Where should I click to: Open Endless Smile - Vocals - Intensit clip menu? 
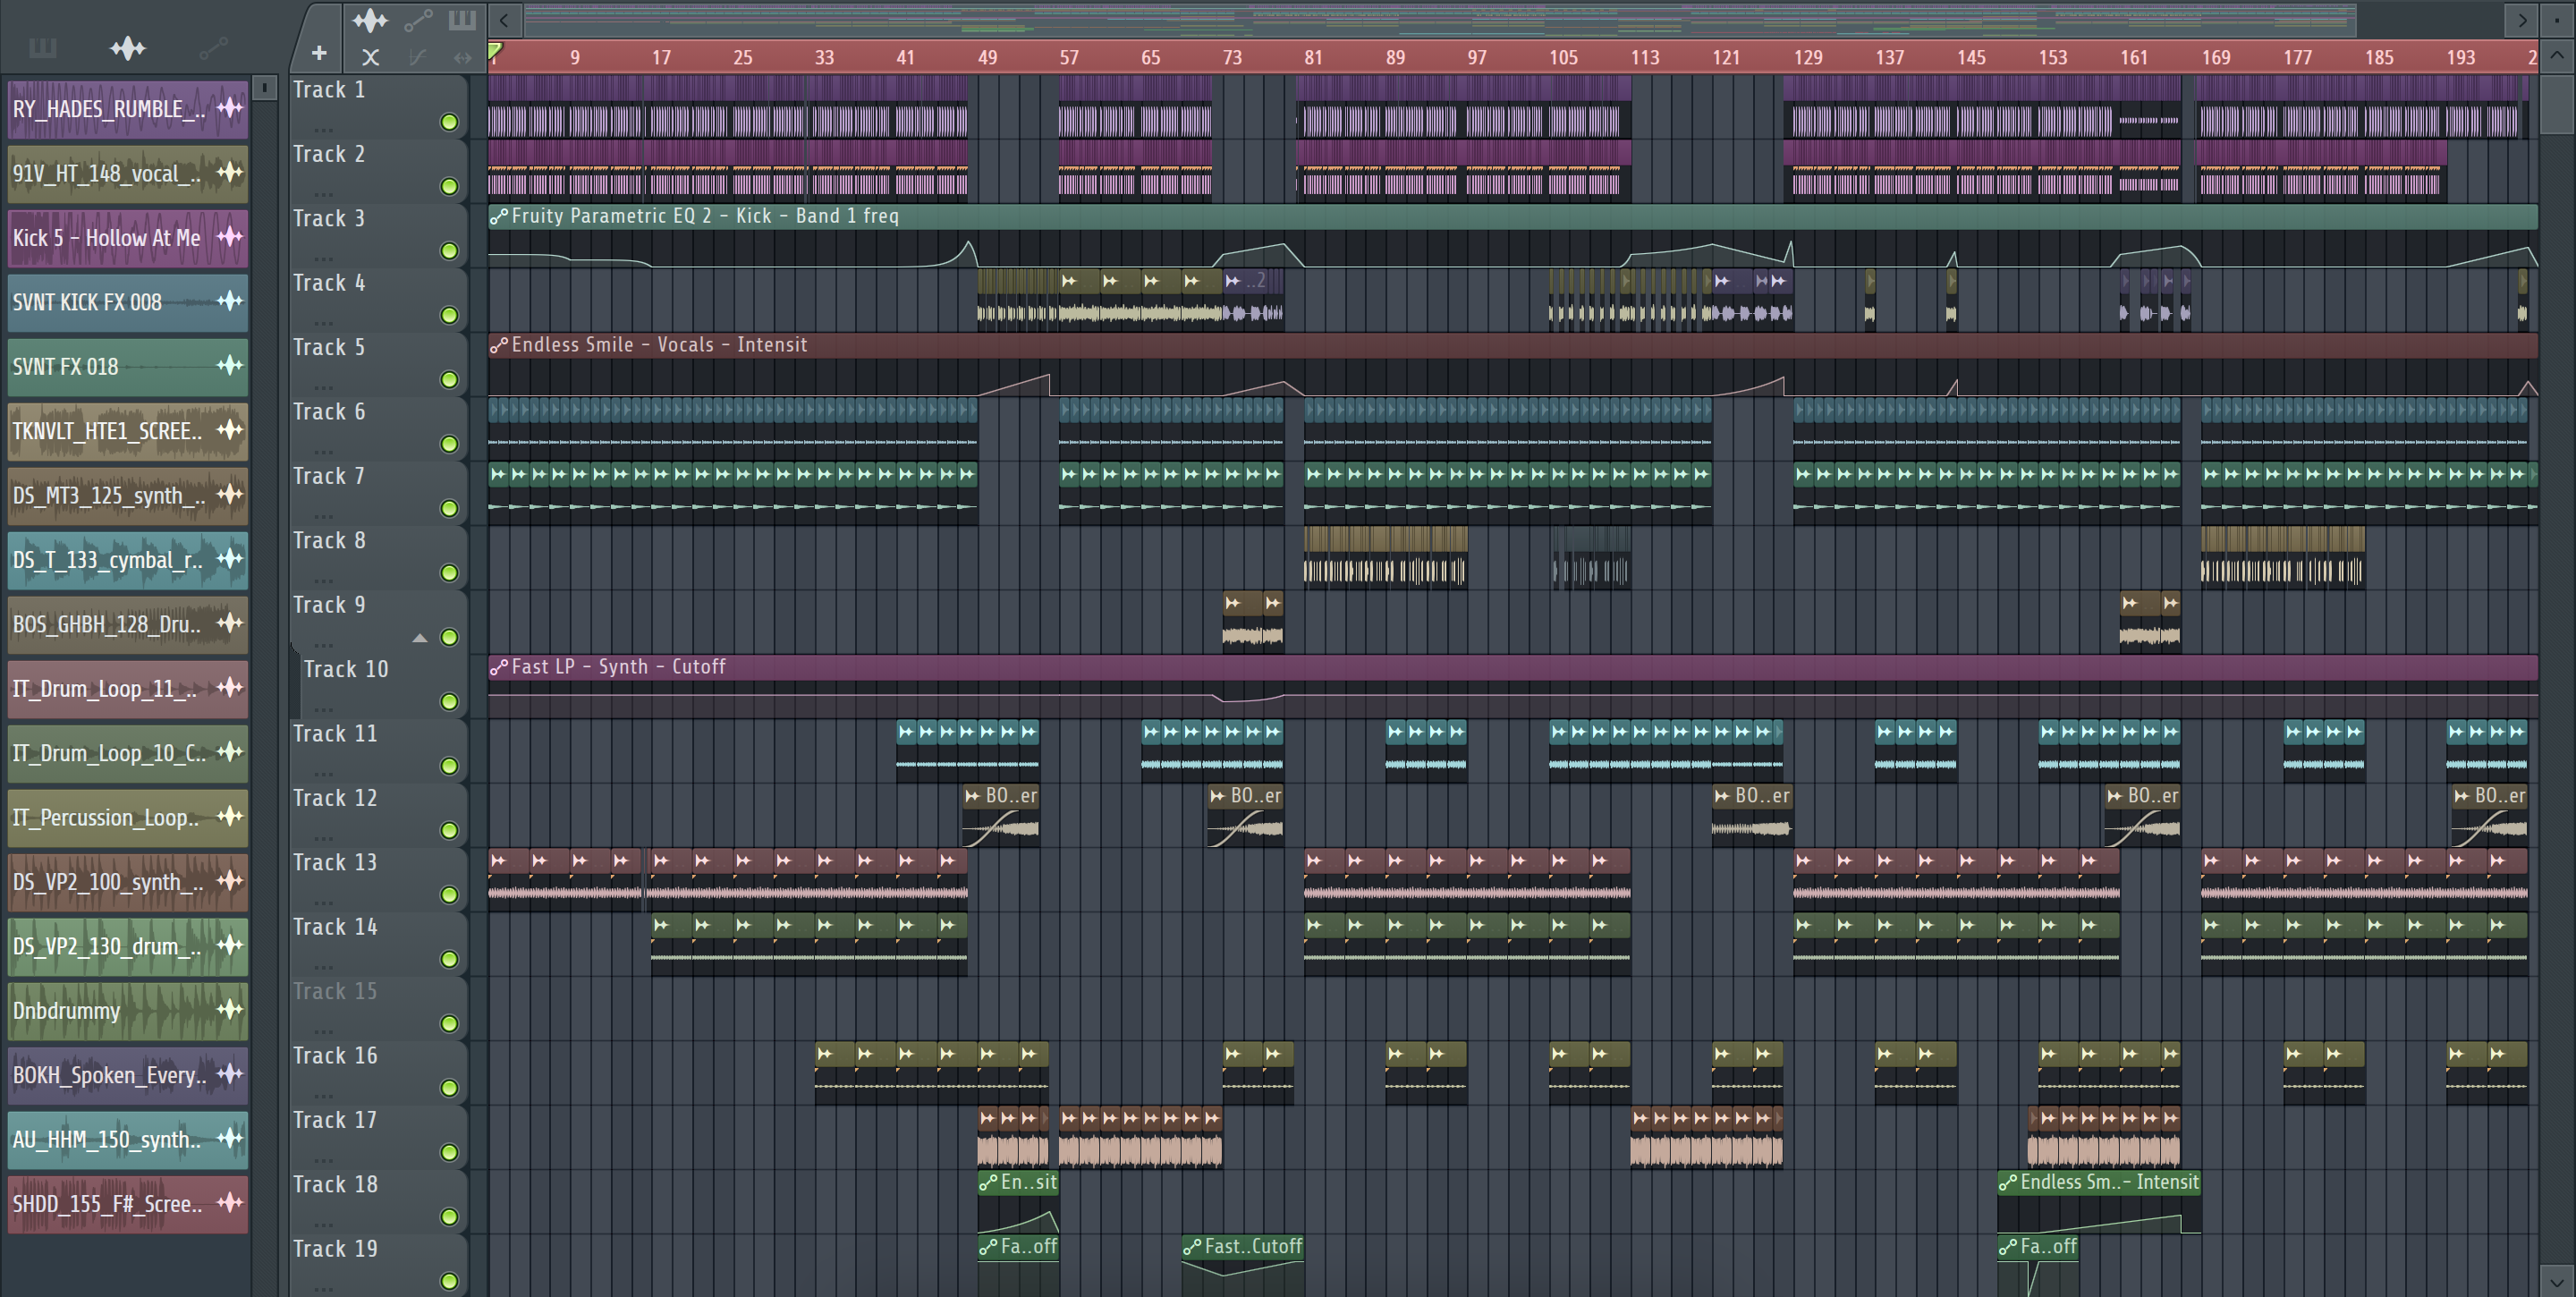pos(499,345)
